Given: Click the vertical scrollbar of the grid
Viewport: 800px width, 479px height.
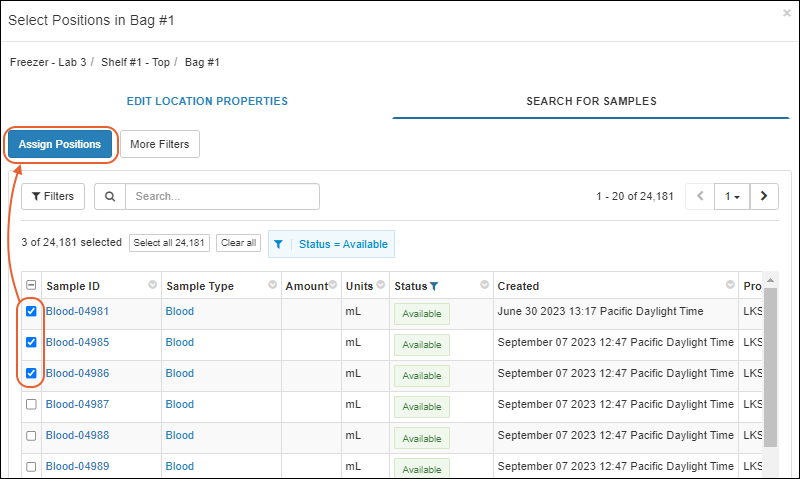Looking at the screenshot, I should click(x=770, y=380).
